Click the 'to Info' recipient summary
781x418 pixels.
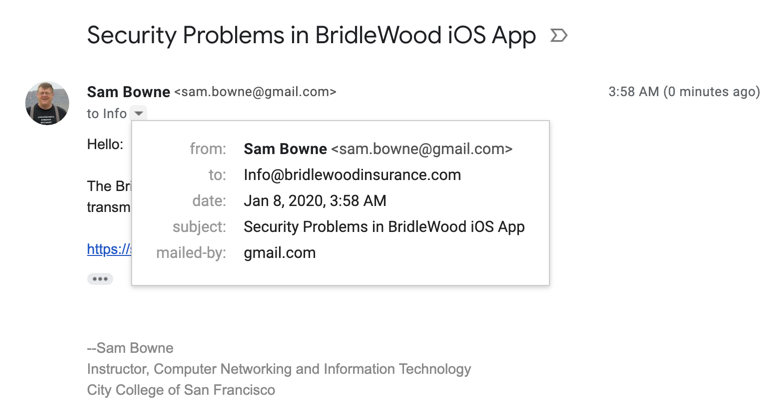coord(107,114)
